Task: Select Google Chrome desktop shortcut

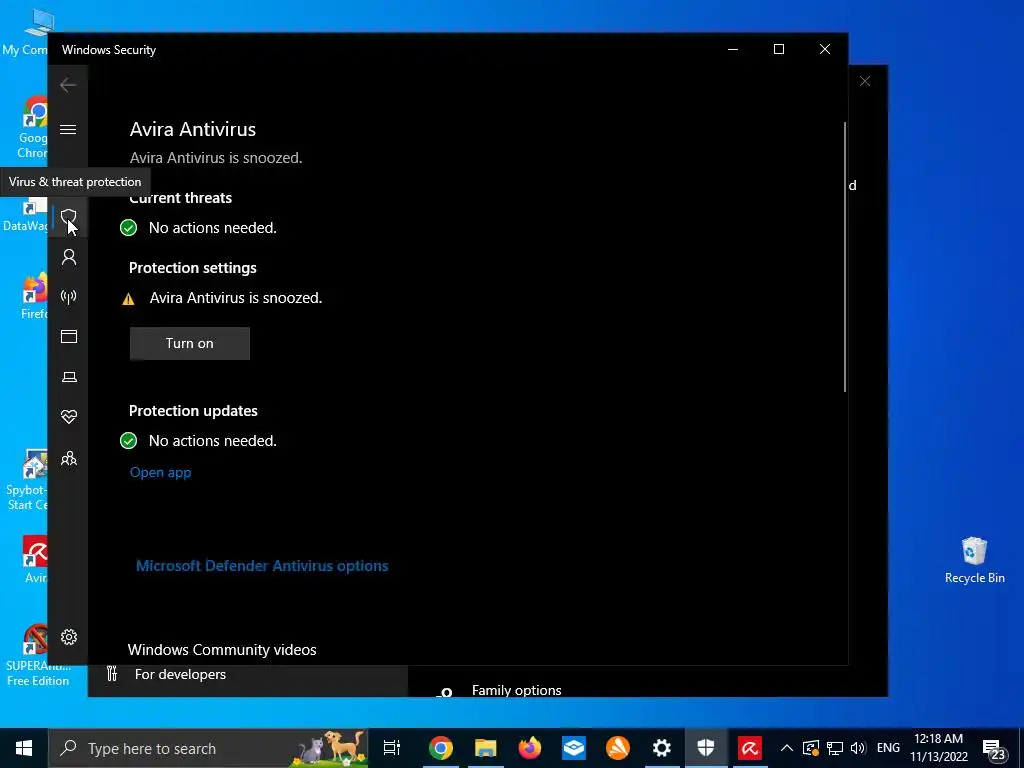Action: coord(33,129)
